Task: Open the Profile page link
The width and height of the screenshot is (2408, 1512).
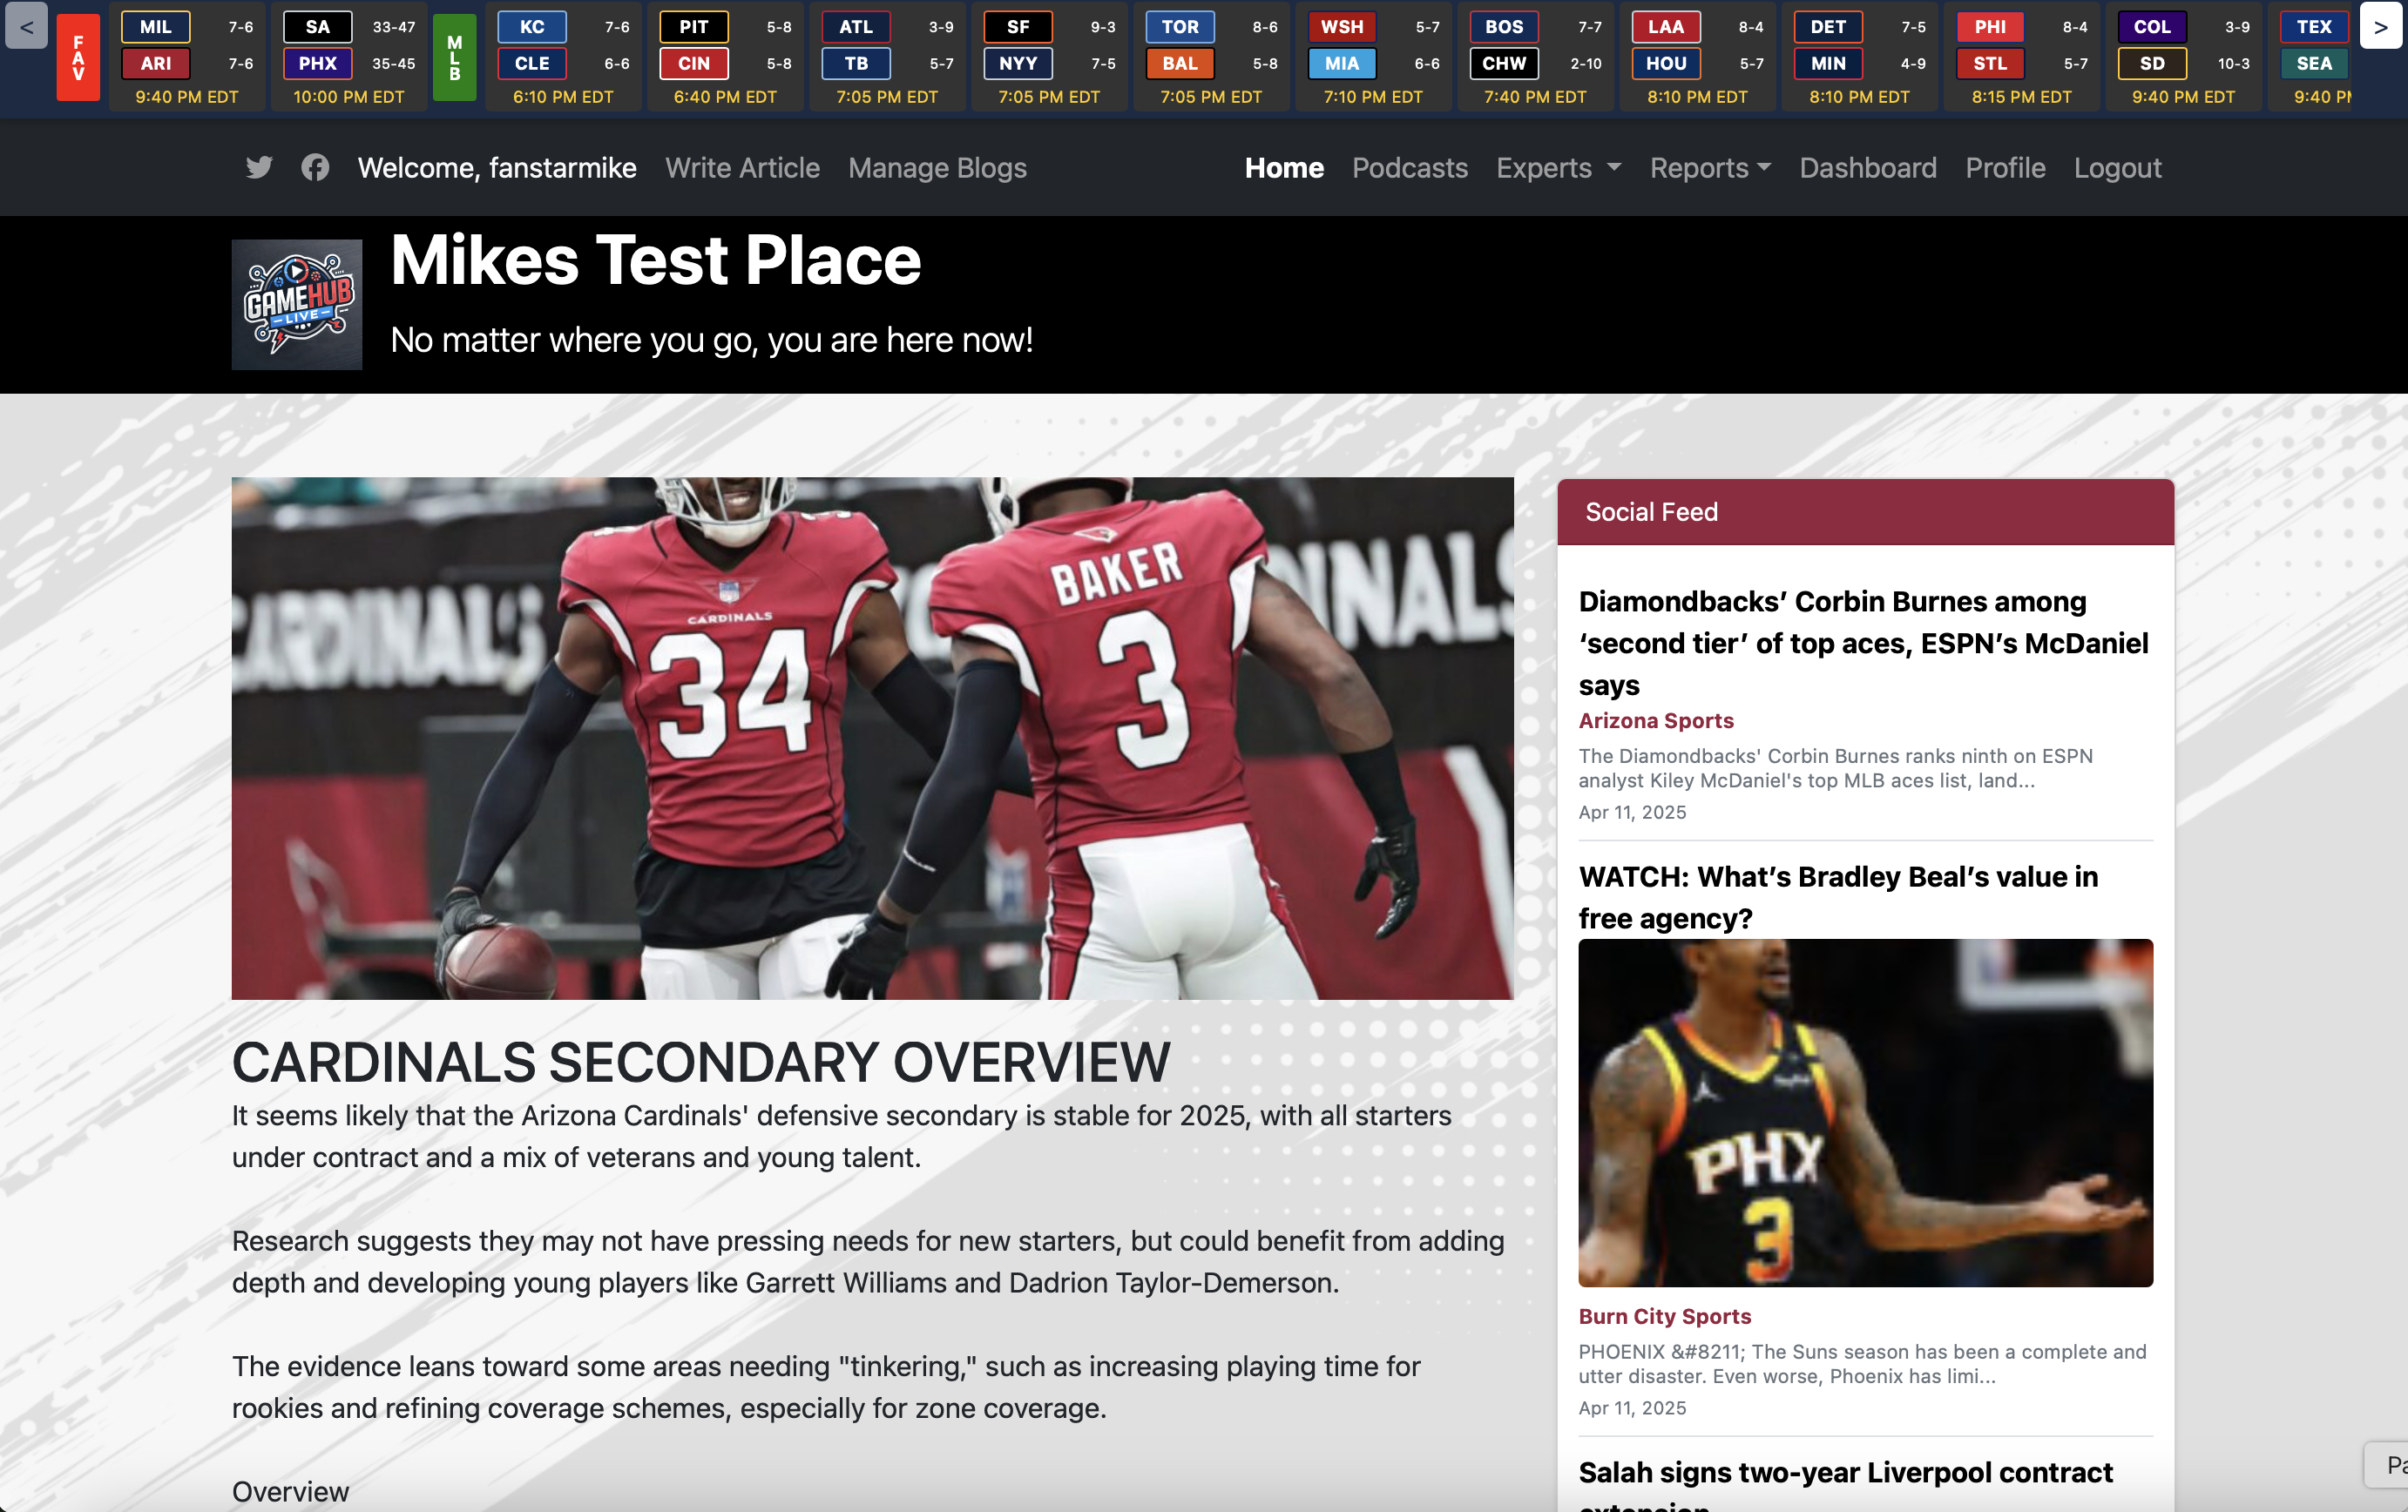Action: pos(2004,167)
